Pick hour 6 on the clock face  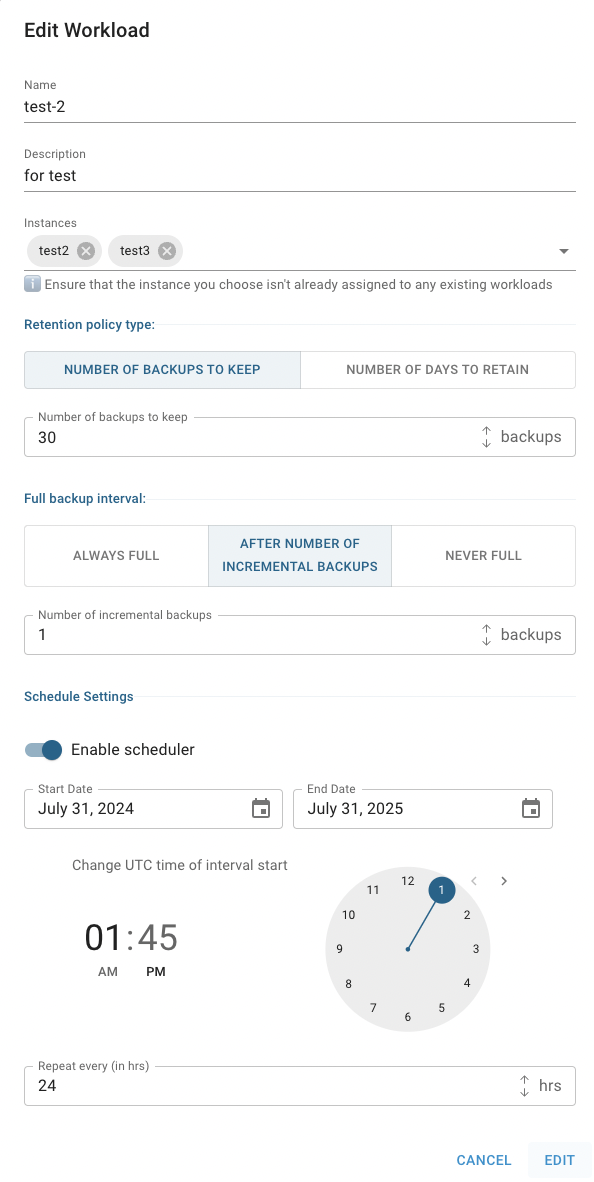pos(408,1017)
